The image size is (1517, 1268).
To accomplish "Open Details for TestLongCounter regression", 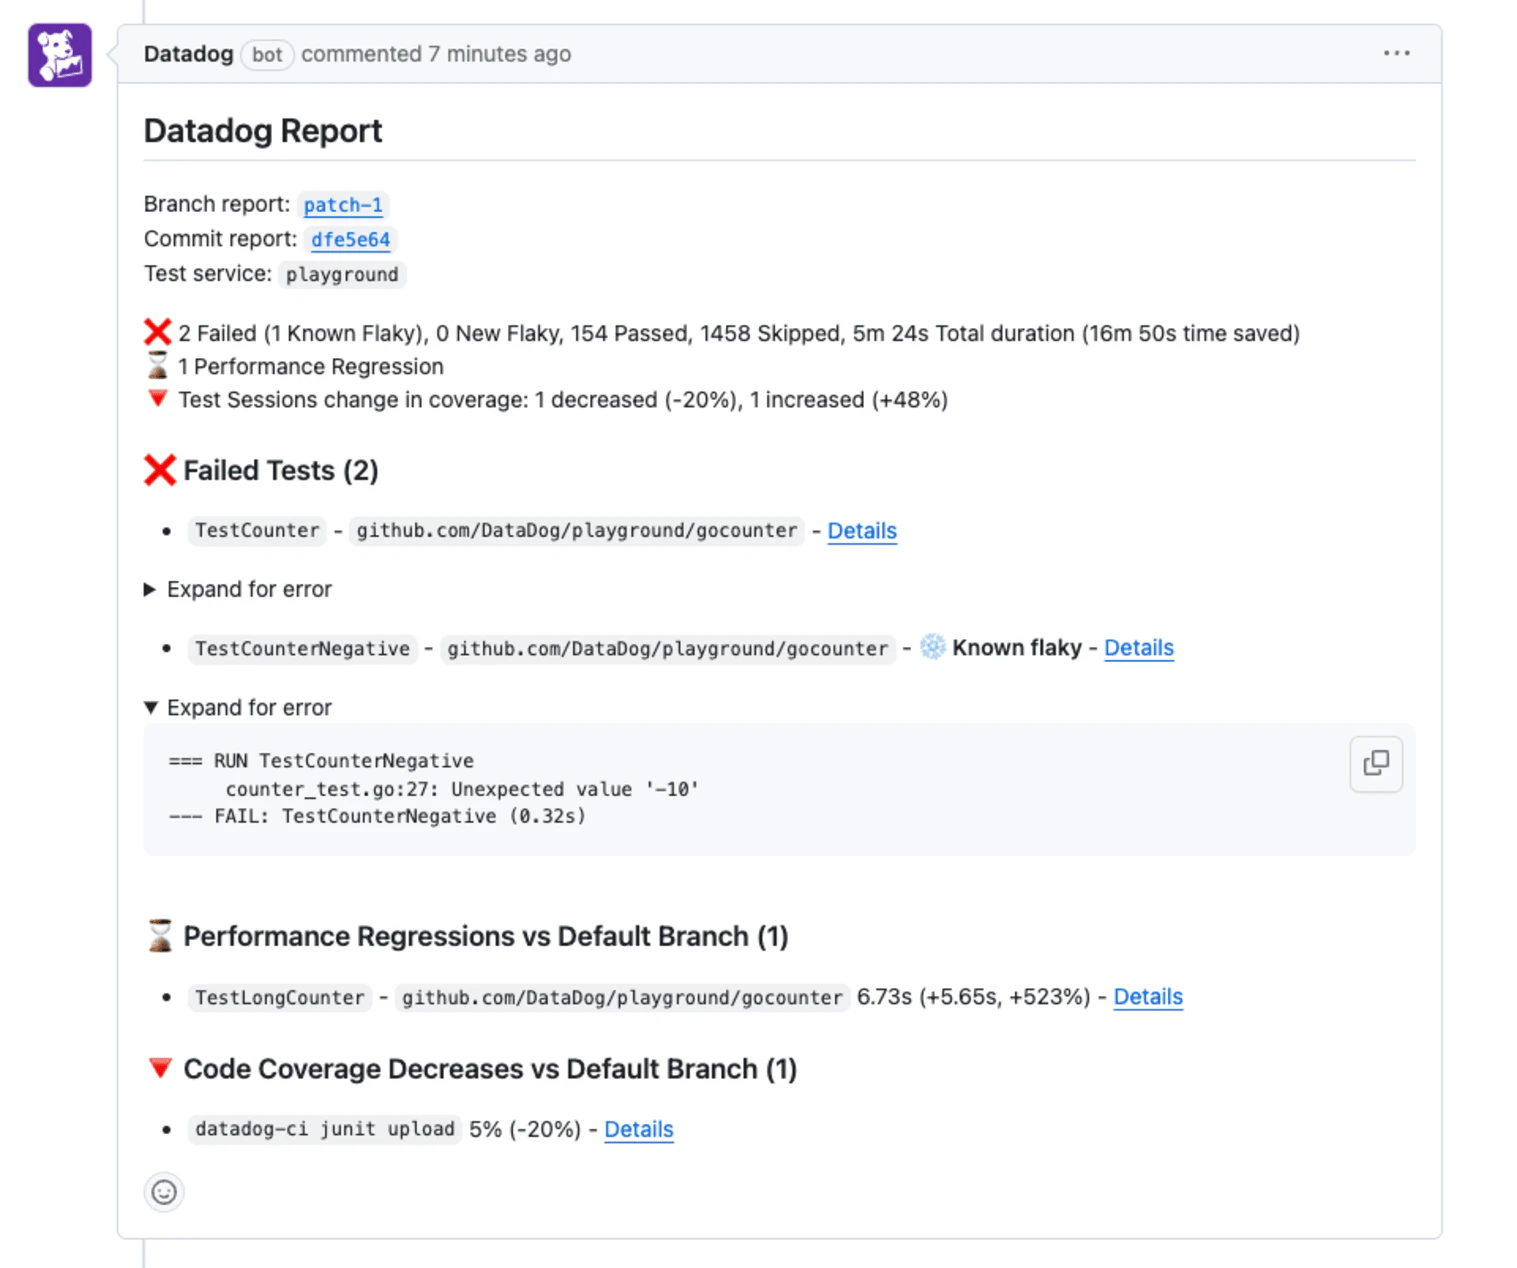I will pyautogui.click(x=1148, y=997).
